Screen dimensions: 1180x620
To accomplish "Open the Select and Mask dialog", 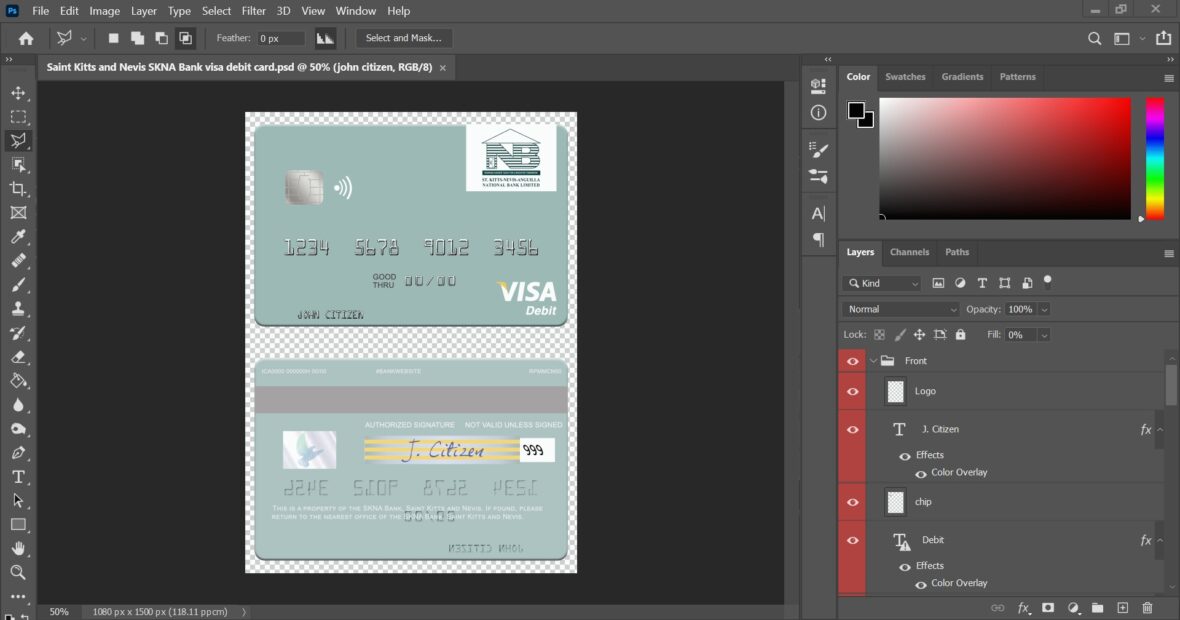I will [x=404, y=37].
